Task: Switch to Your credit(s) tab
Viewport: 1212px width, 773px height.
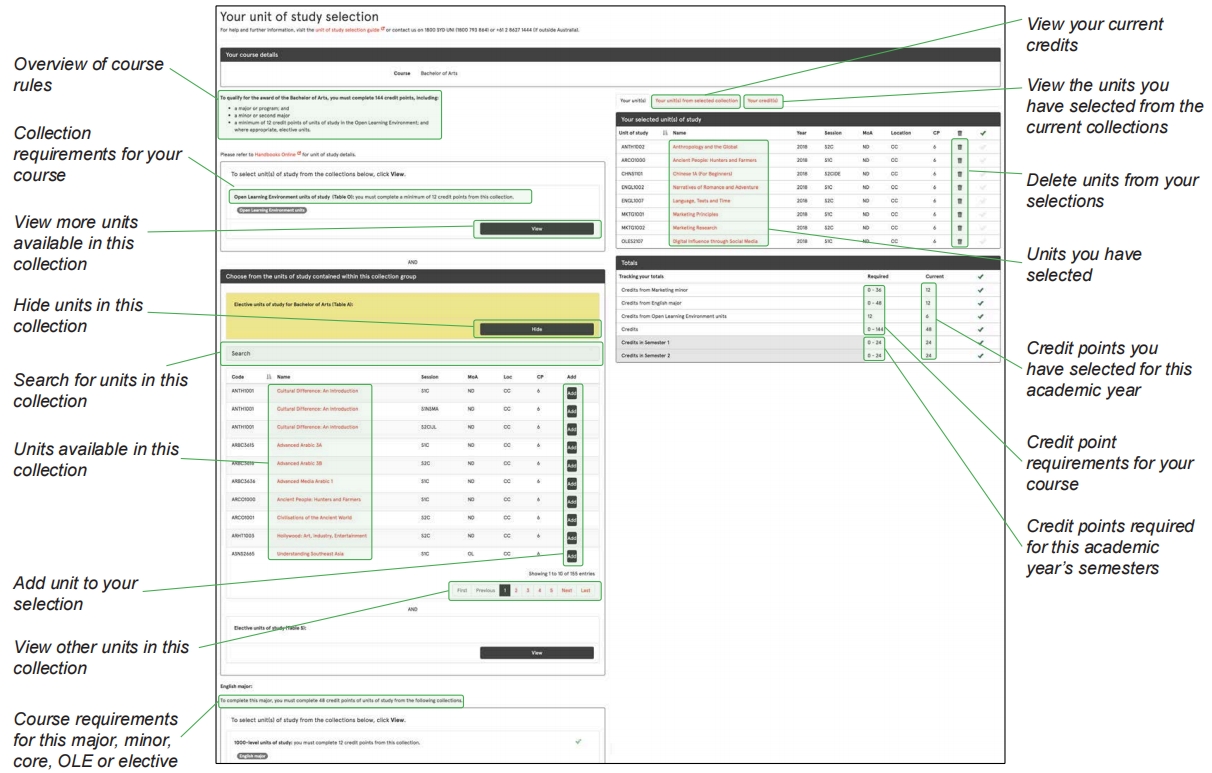Action: pos(763,101)
